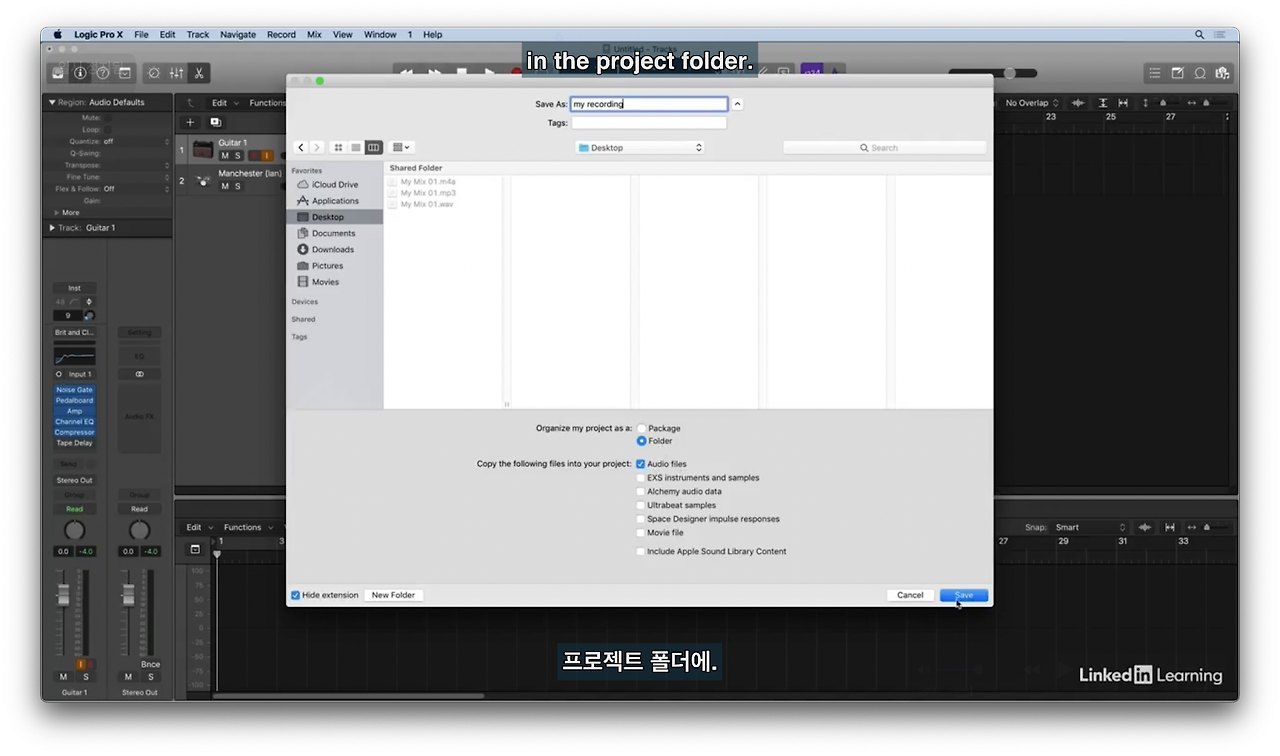Screen dimensions: 1280x756
Task: Select Package project organization
Action: point(642,428)
